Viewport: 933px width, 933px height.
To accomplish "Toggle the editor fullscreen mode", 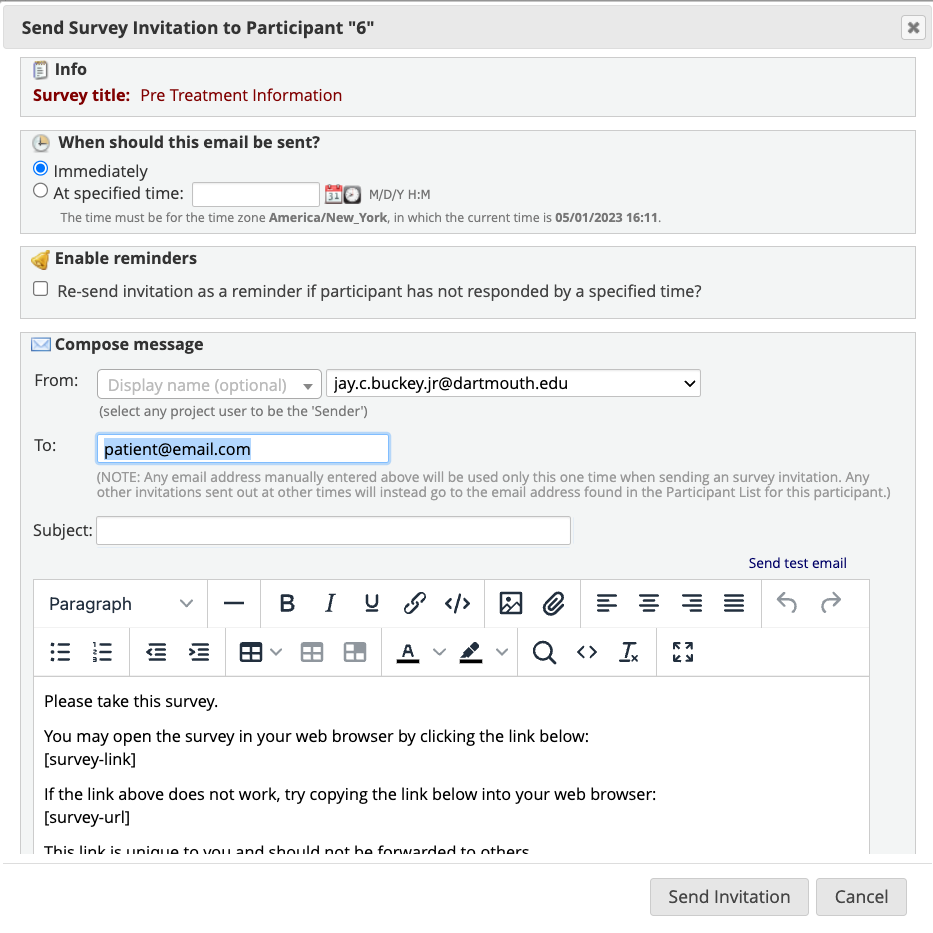I will click(682, 652).
